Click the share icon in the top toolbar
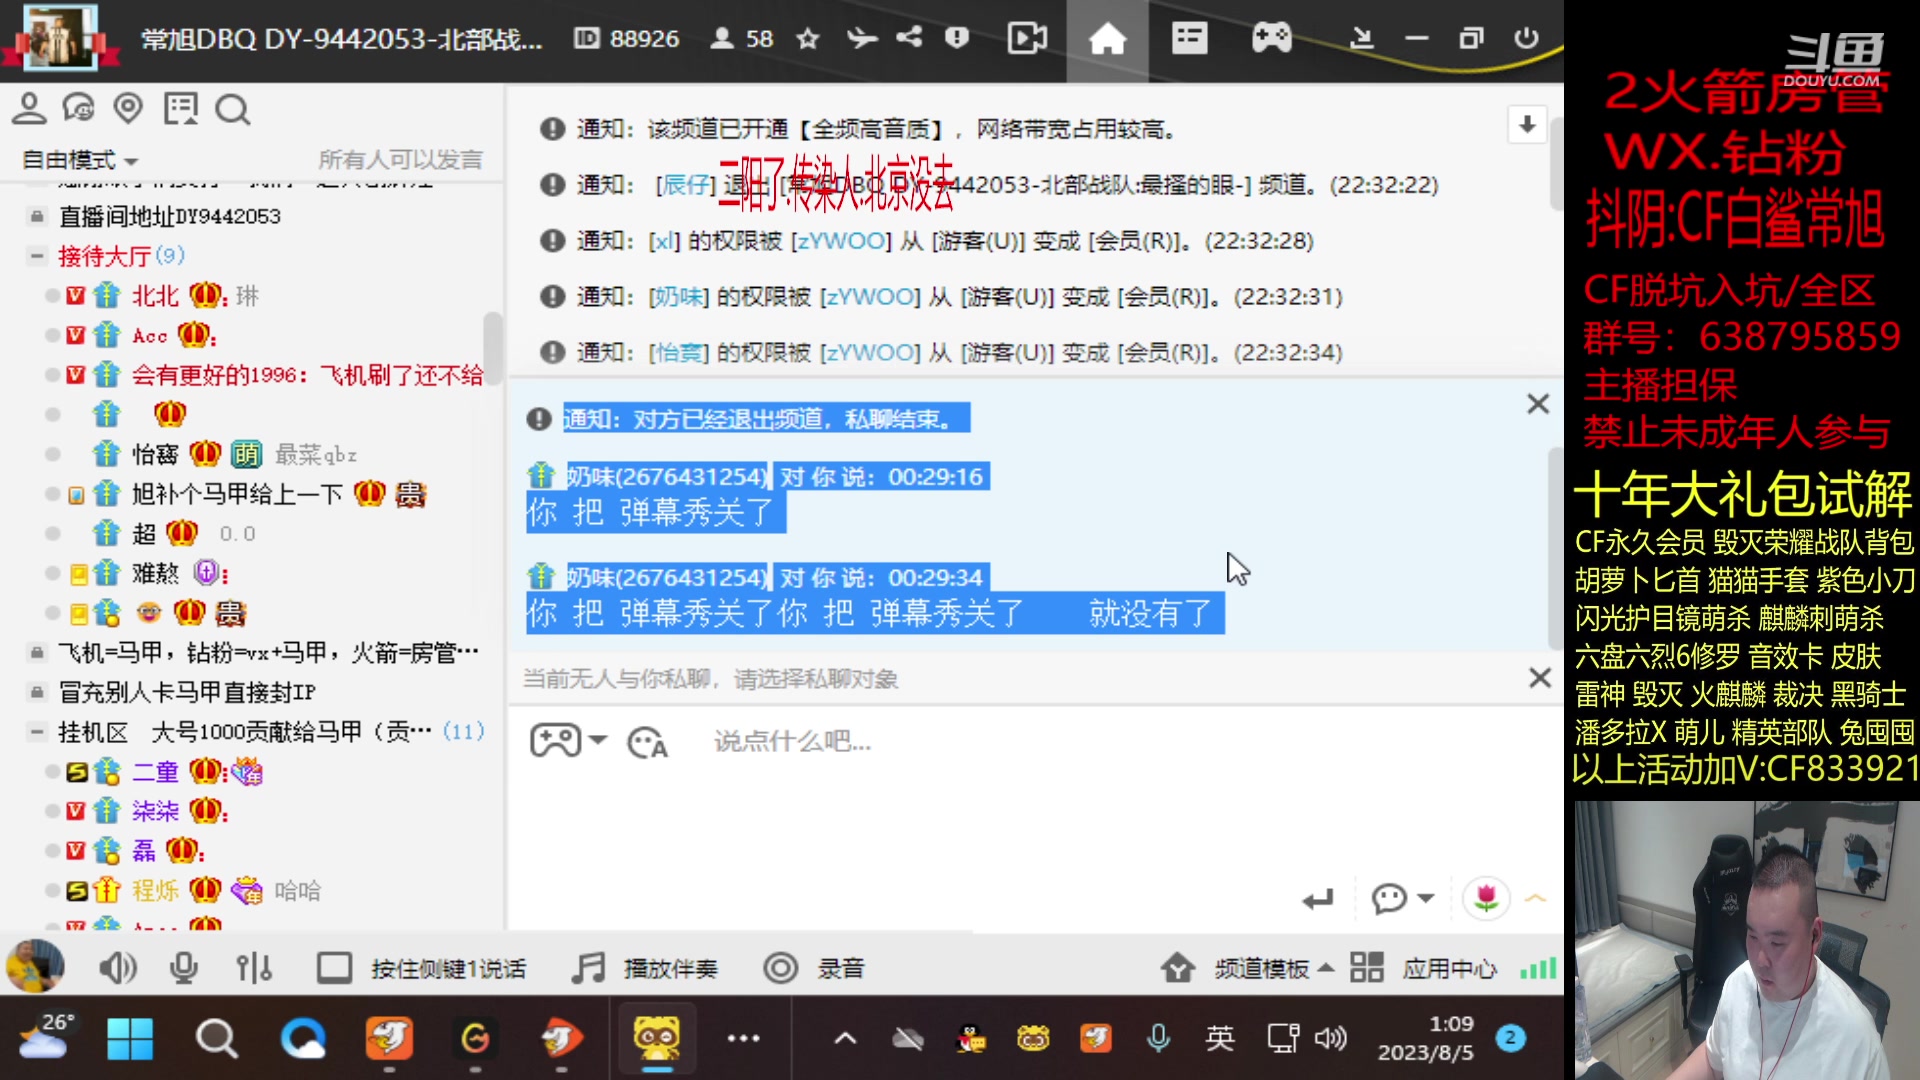This screenshot has width=1920, height=1080. tap(908, 38)
